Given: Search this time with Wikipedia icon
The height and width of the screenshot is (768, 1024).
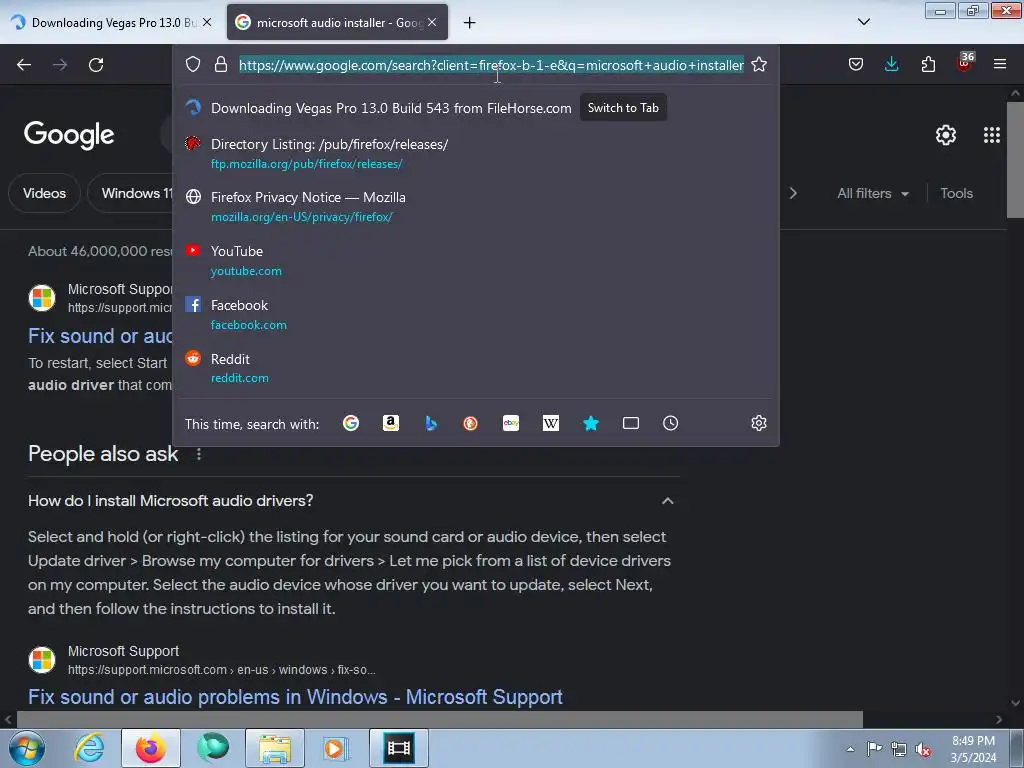Looking at the screenshot, I should 551,423.
